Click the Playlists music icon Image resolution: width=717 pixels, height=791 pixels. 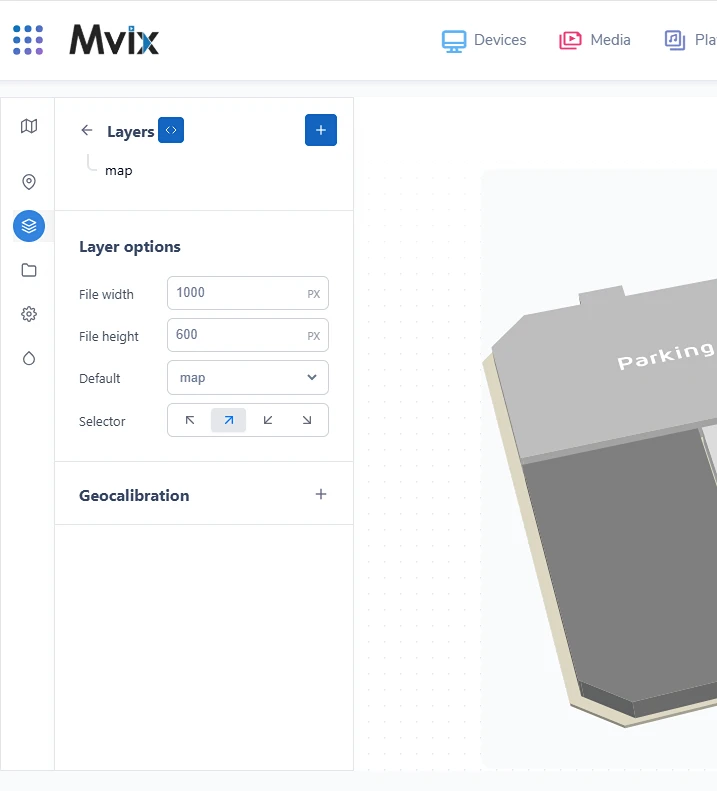pos(675,40)
